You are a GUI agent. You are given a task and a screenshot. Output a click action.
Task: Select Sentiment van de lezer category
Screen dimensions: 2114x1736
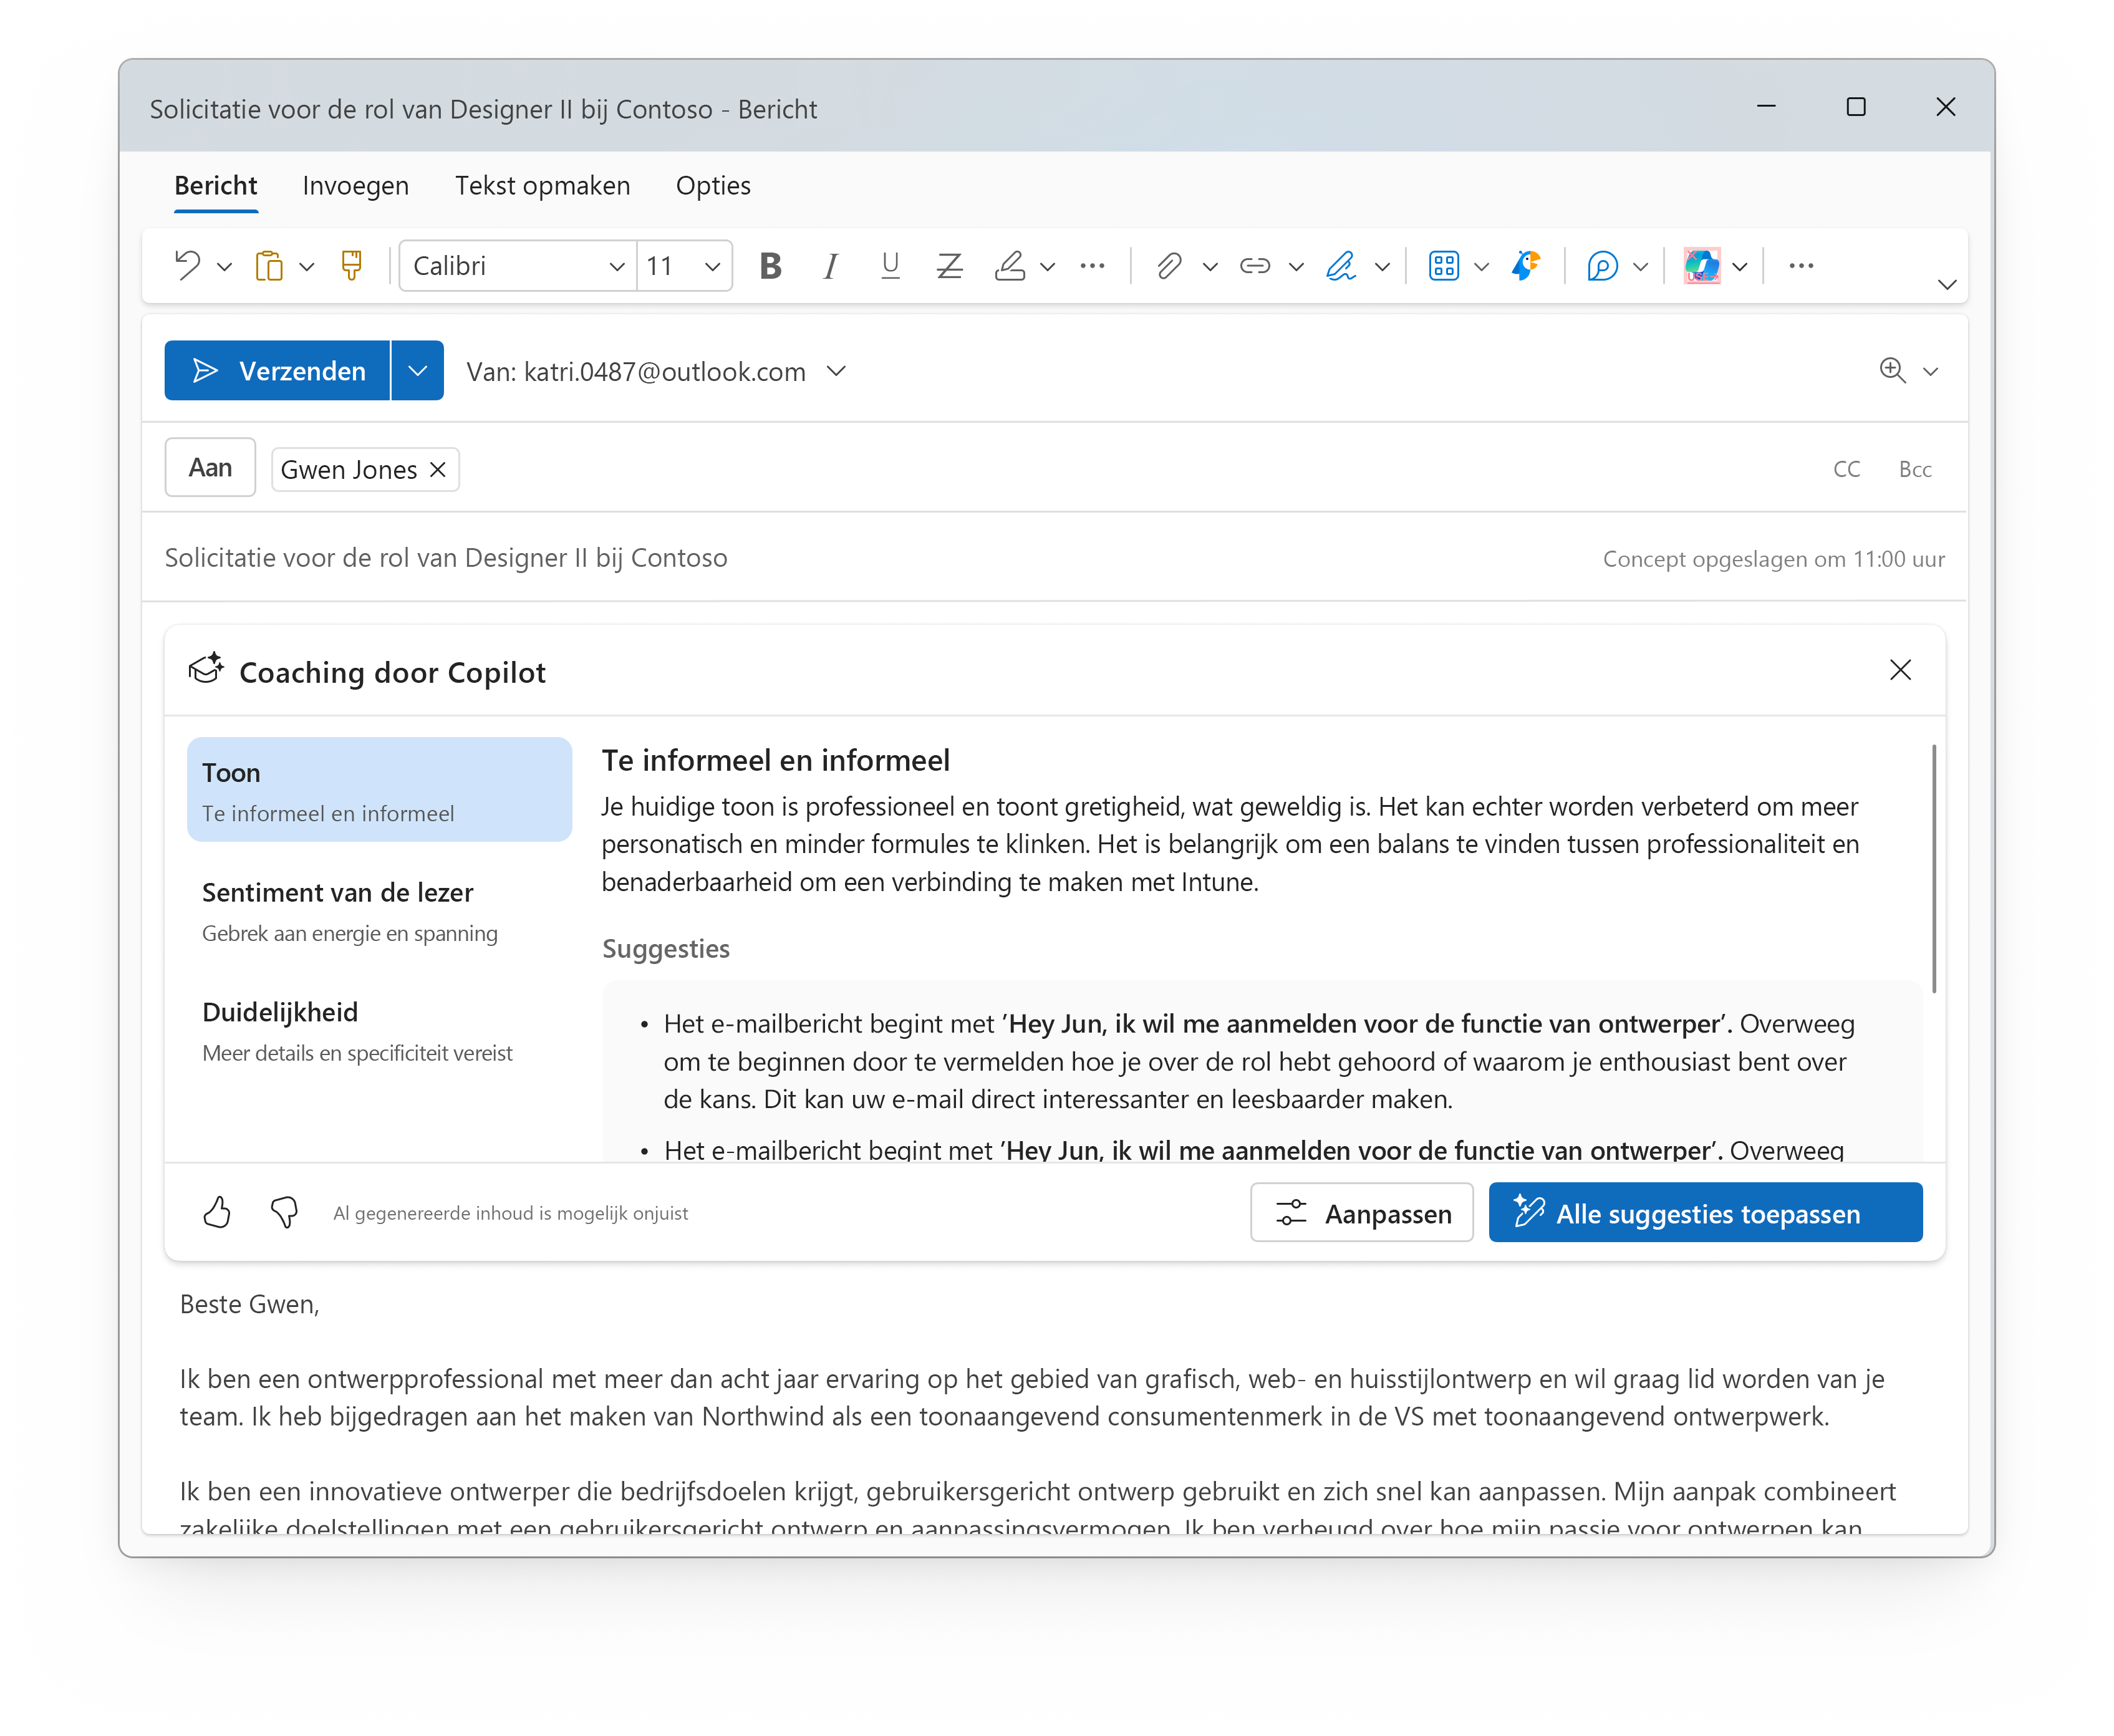[379, 910]
